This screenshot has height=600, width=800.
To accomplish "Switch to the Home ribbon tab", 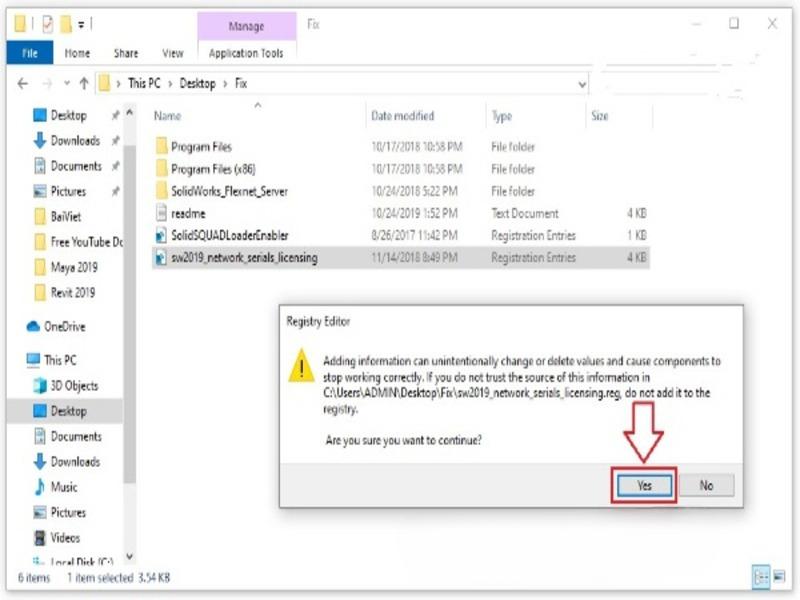I will pos(77,53).
